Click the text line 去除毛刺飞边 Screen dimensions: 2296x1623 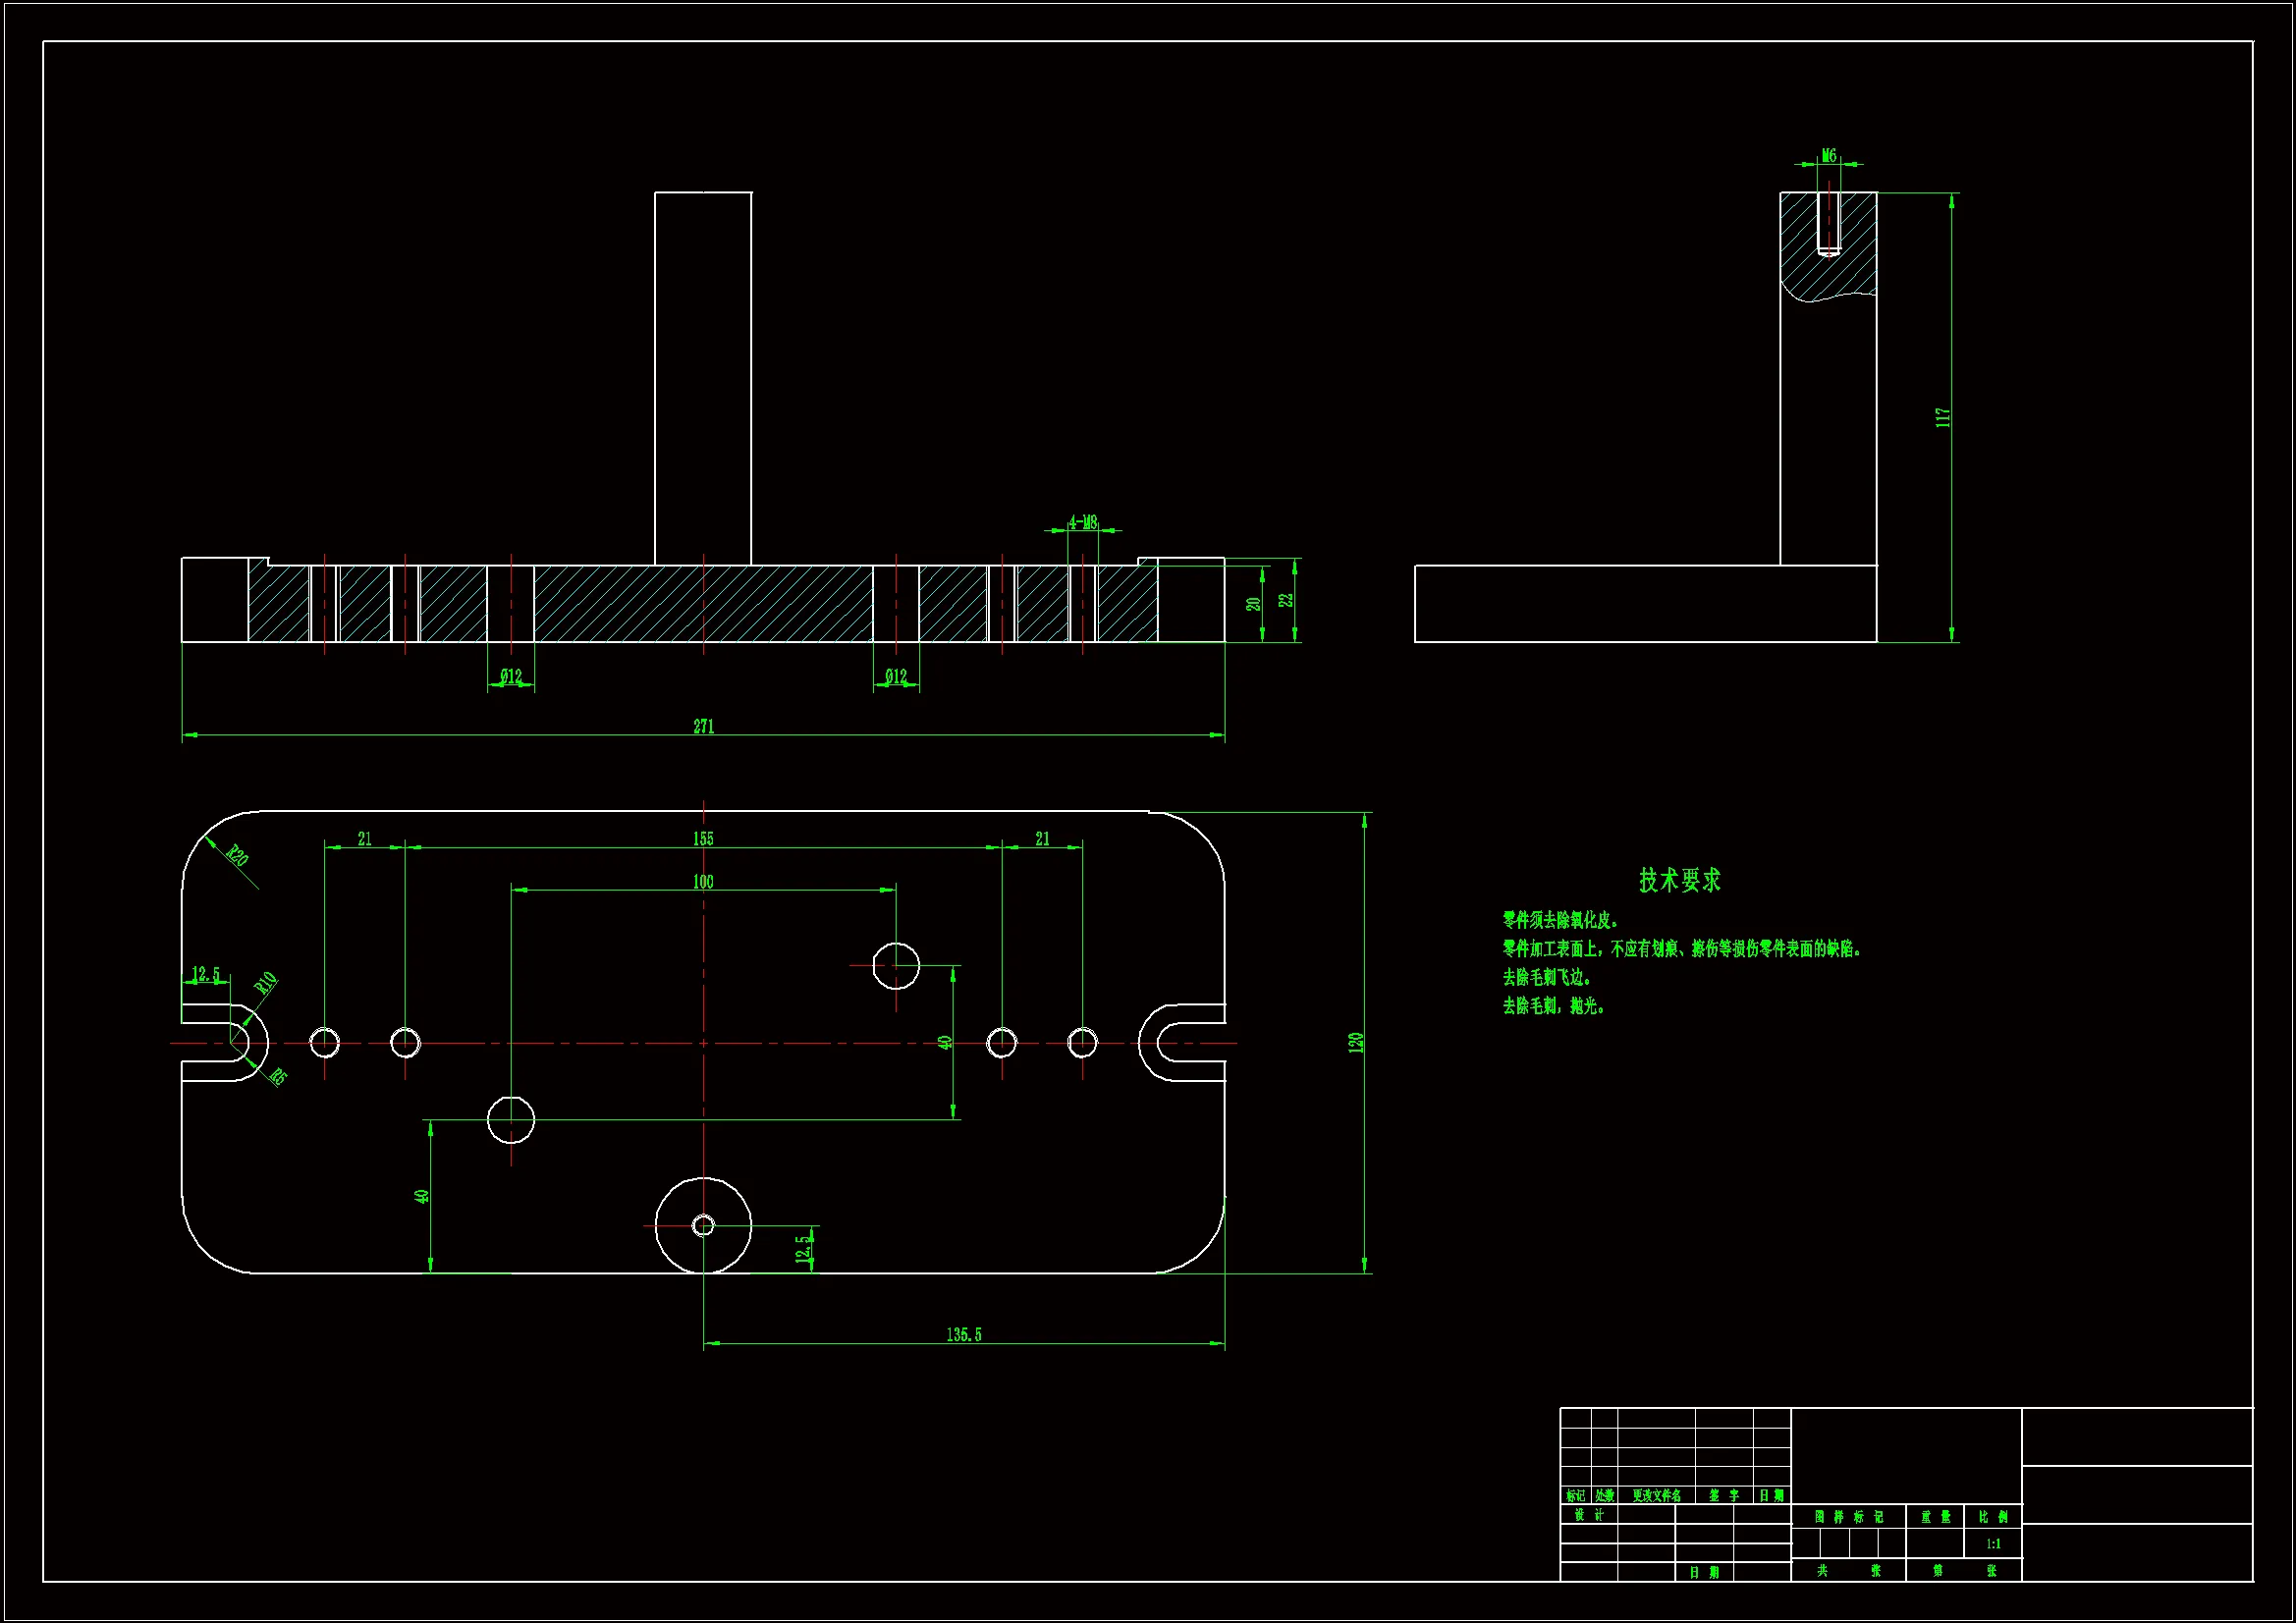coord(1546,977)
